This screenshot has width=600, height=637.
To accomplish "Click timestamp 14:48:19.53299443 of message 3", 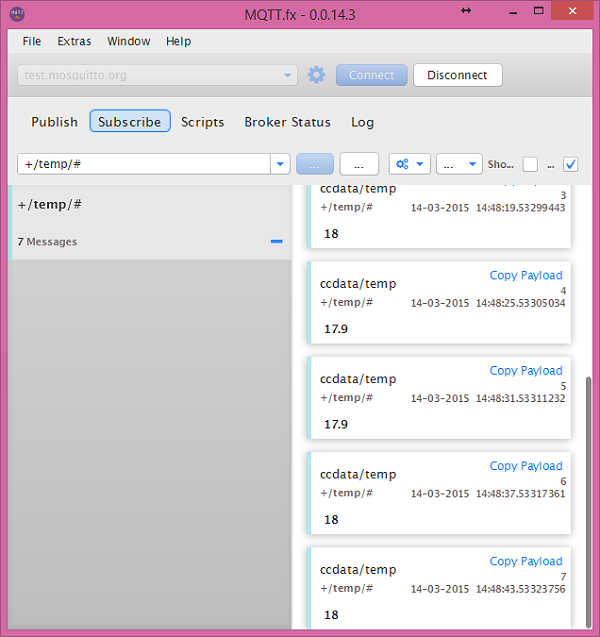I will (x=520, y=208).
